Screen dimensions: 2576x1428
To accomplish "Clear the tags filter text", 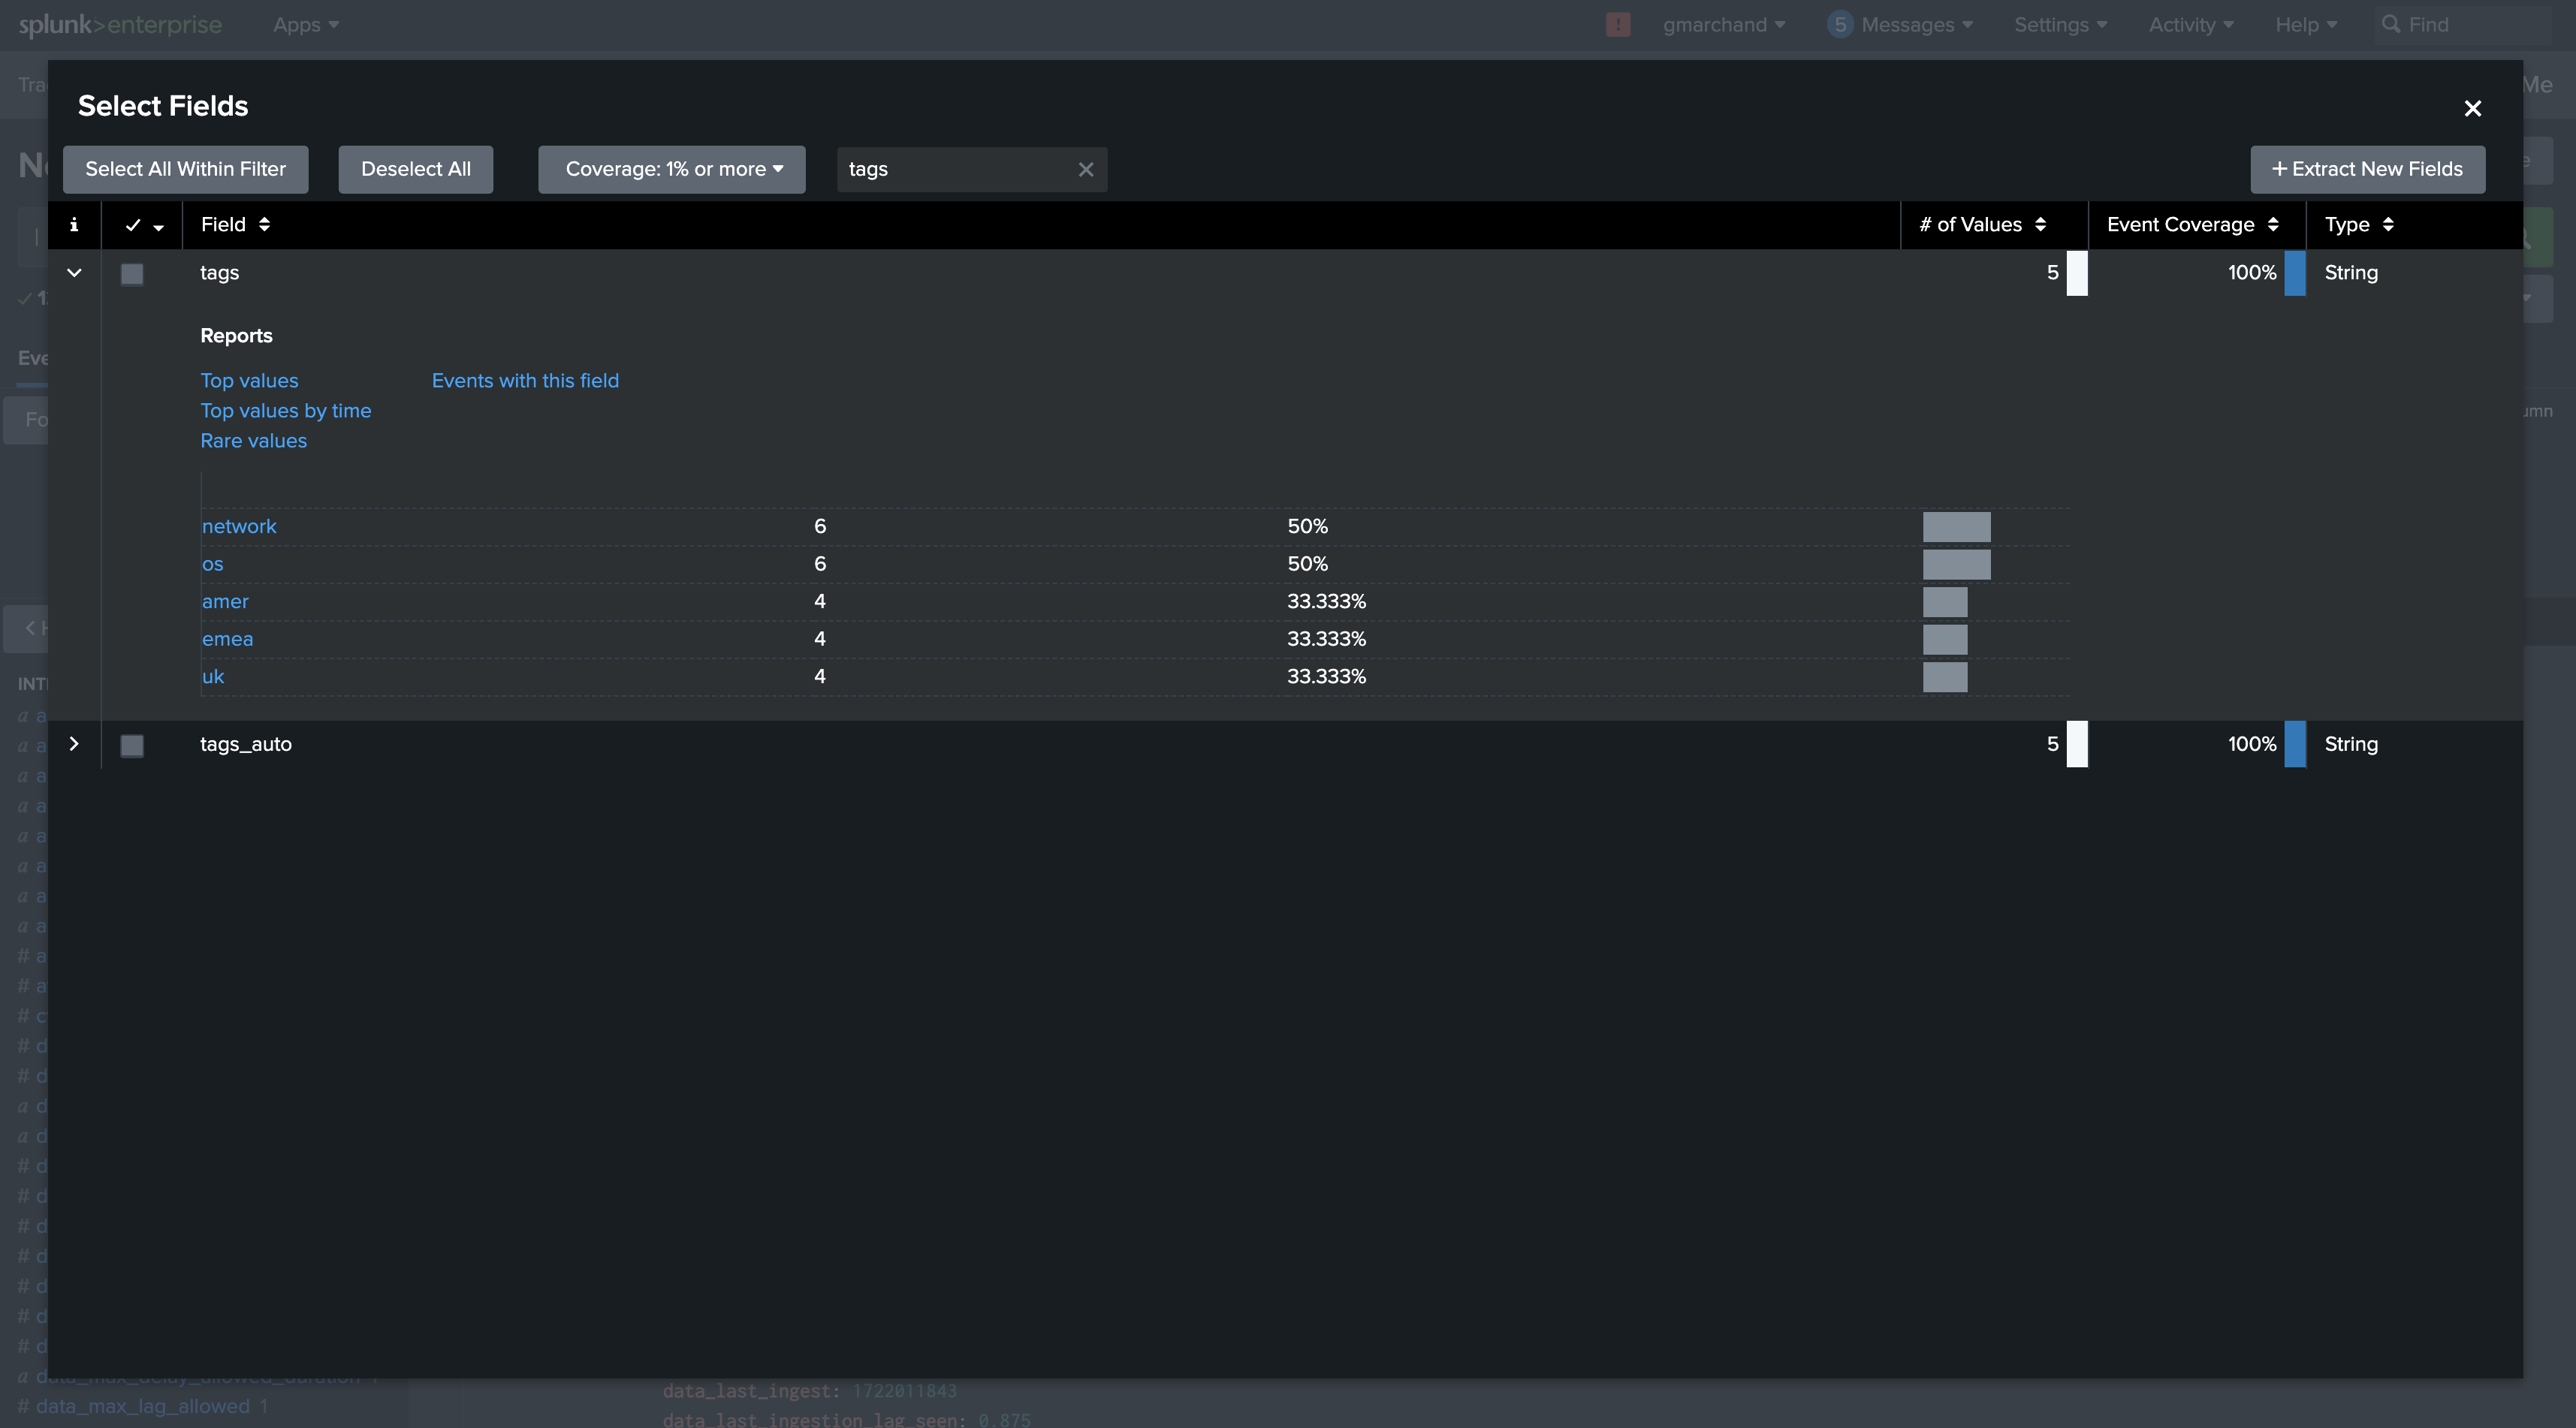I will click(x=1085, y=170).
